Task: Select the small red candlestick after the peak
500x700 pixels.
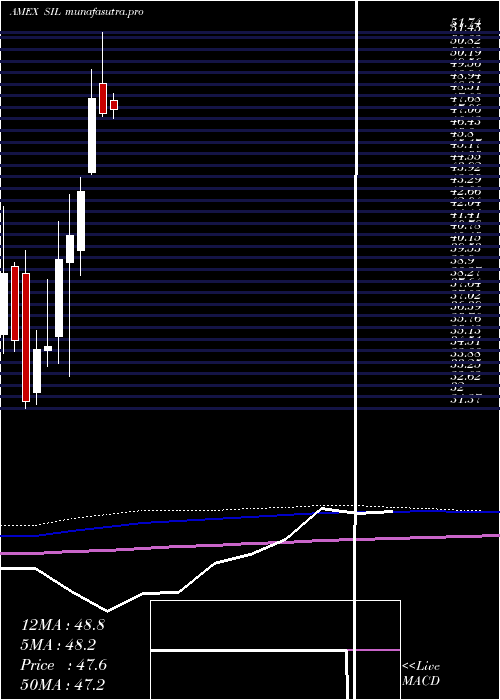Action: click(x=114, y=105)
